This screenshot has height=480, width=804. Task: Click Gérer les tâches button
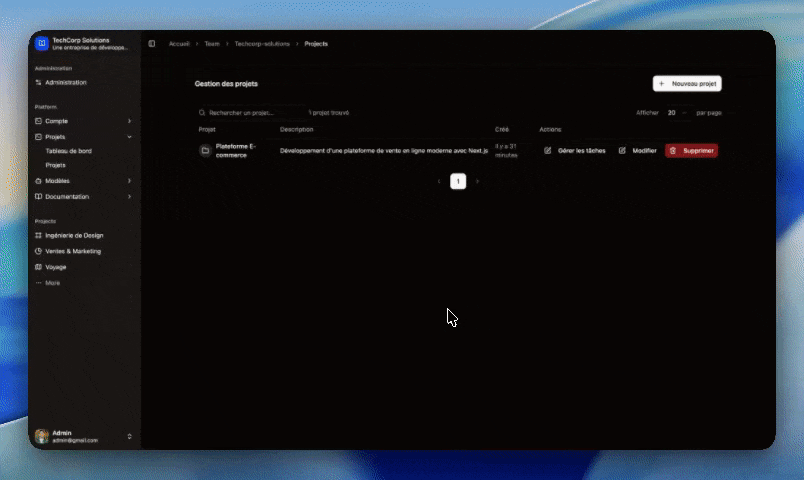575,151
